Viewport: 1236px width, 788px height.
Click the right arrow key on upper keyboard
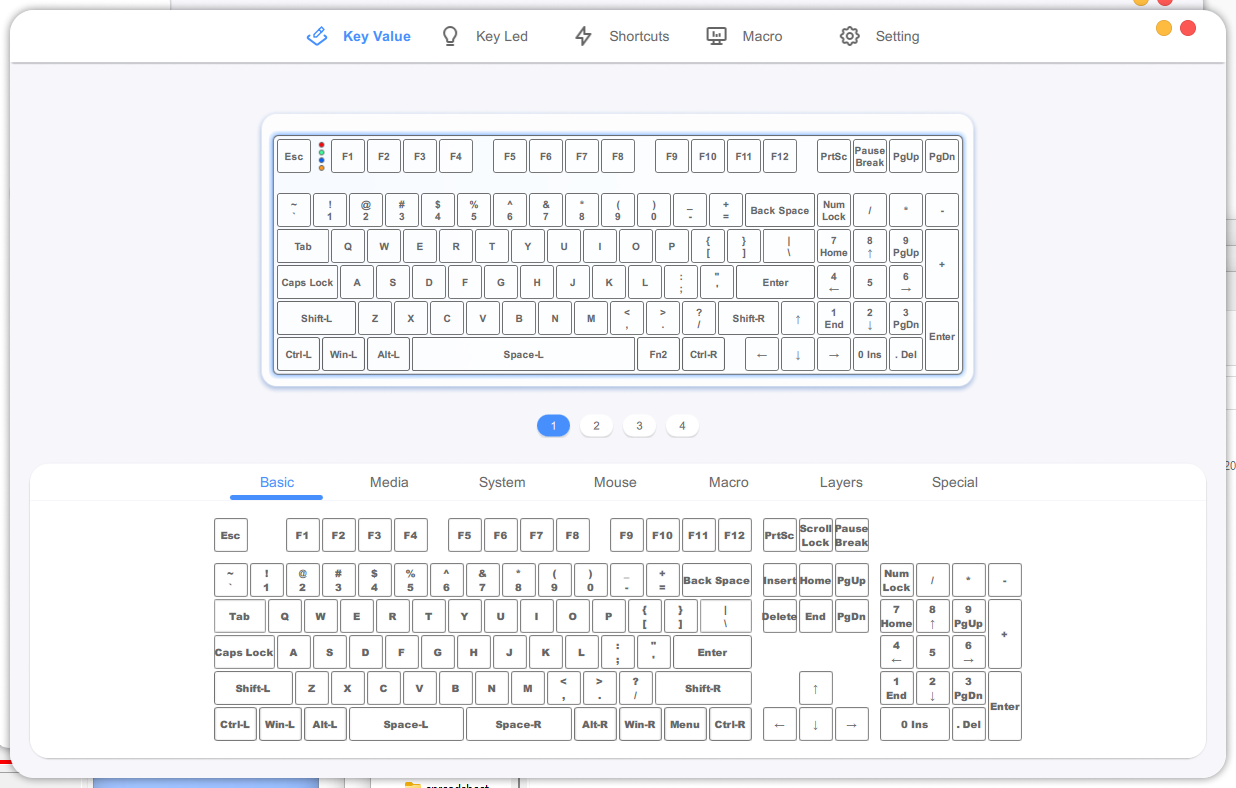(833, 355)
